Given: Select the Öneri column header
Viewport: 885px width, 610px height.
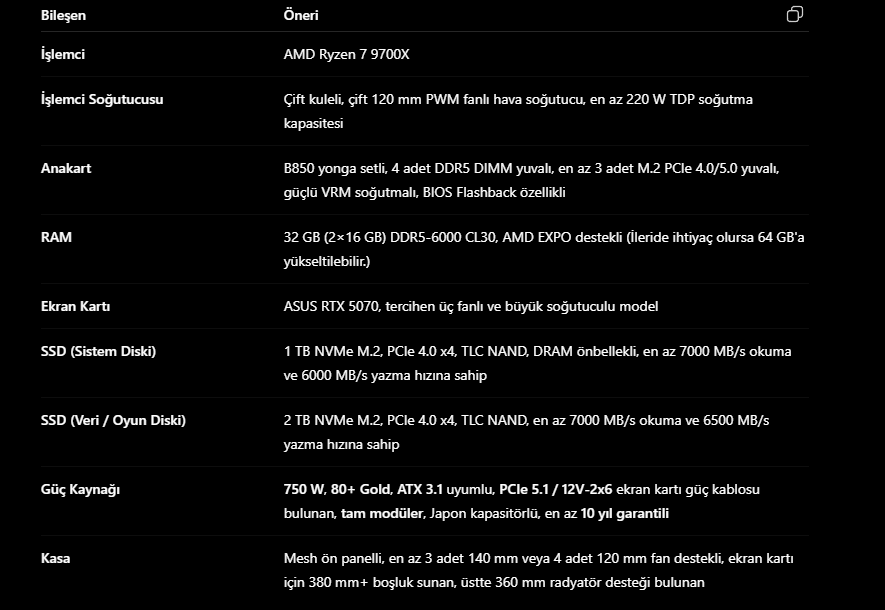Looking at the screenshot, I should point(301,15).
